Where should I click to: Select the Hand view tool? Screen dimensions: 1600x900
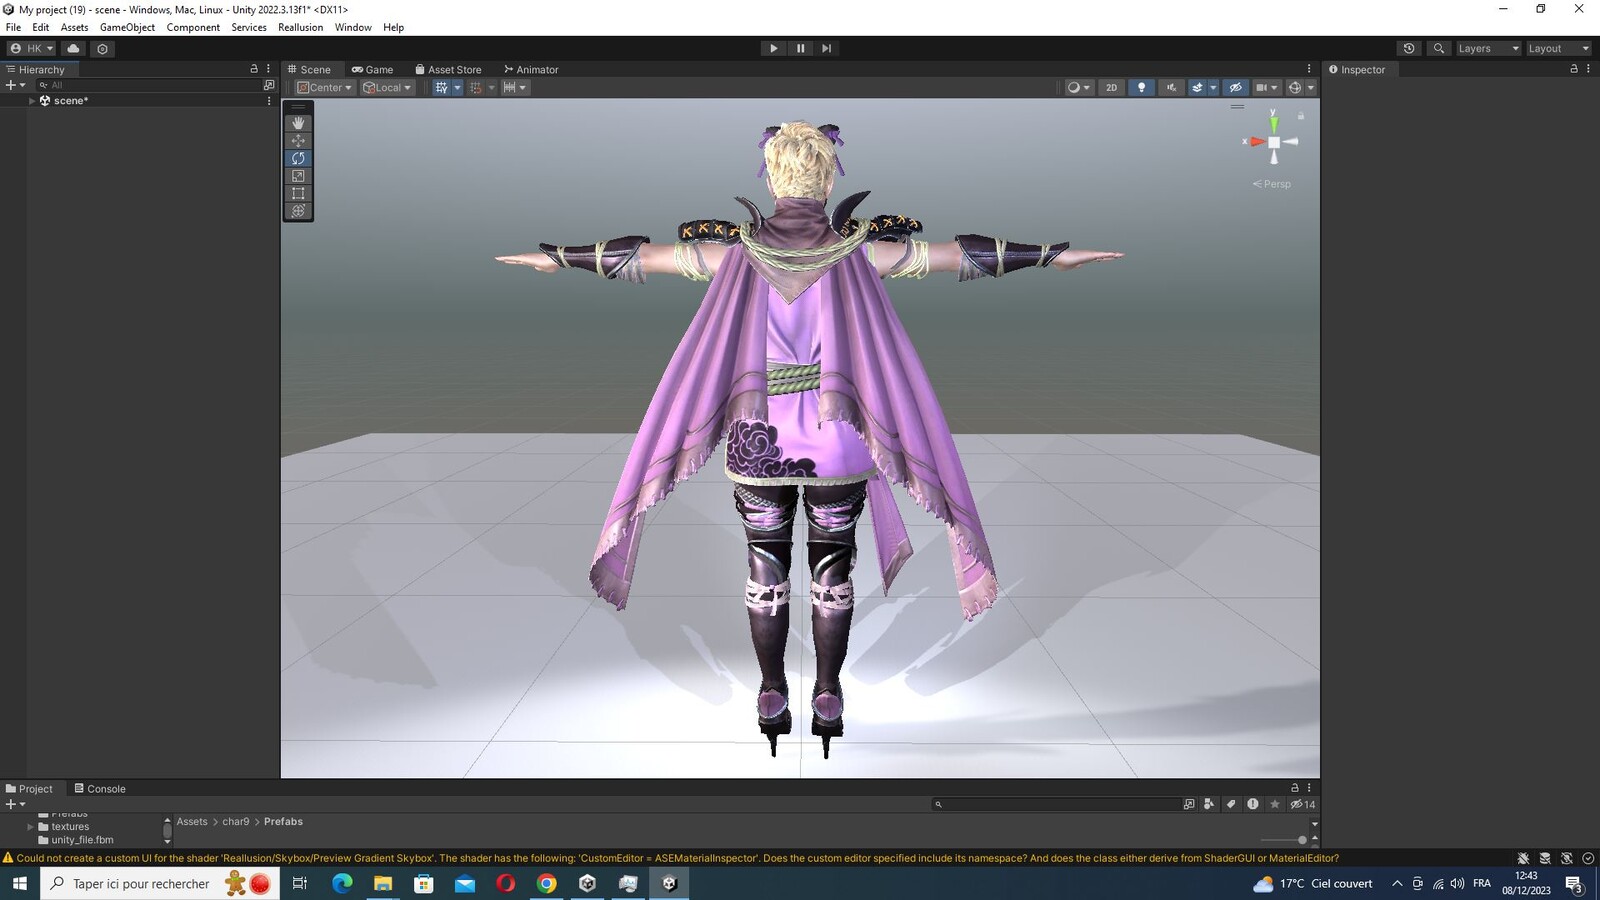click(x=298, y=122)
